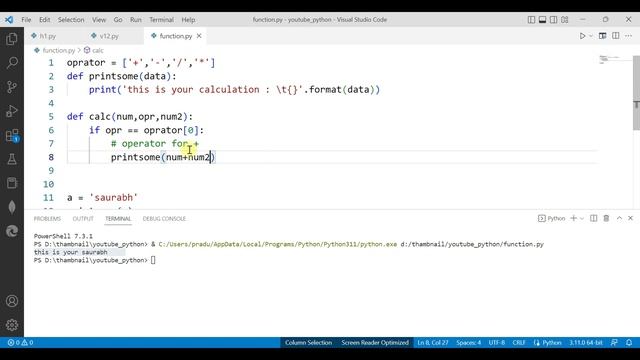Screen dimensions: 640x360
Task: Open the File menu
Action: 26,20
